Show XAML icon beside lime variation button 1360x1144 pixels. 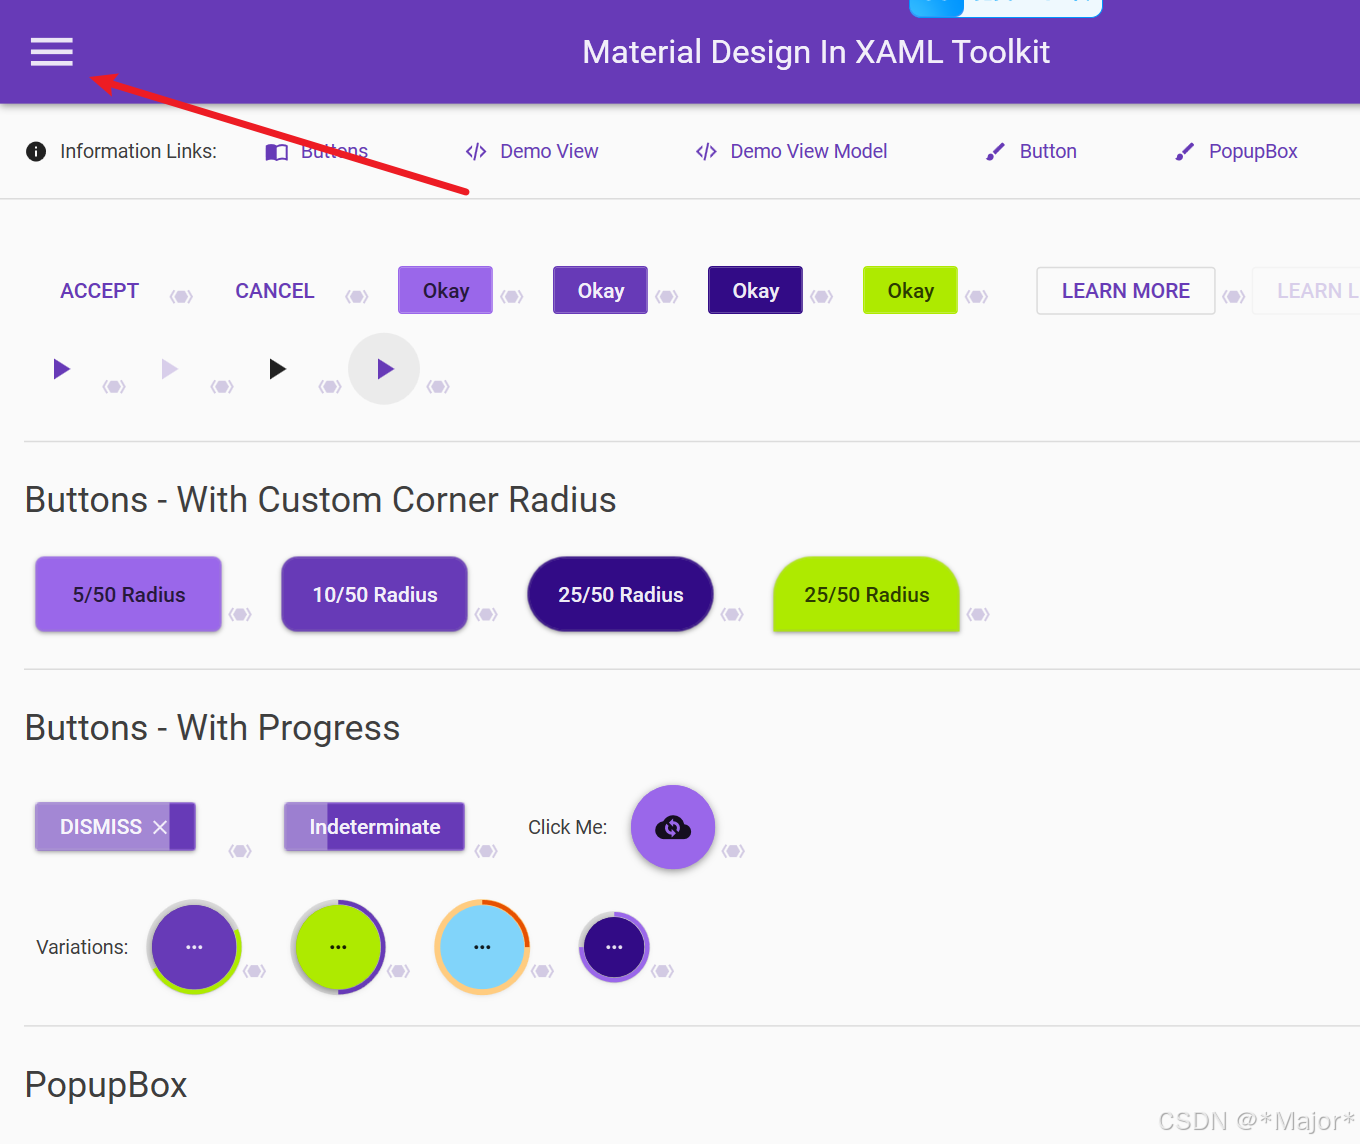pos(399,971)
